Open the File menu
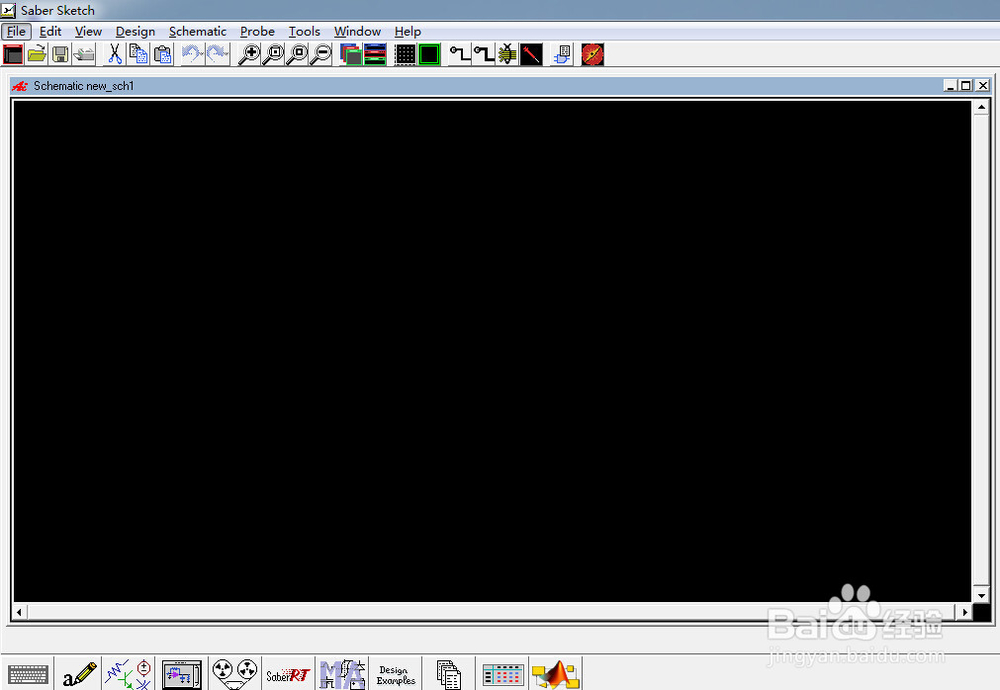Viewport: 1000px width, 690px height. click(17, 31)
